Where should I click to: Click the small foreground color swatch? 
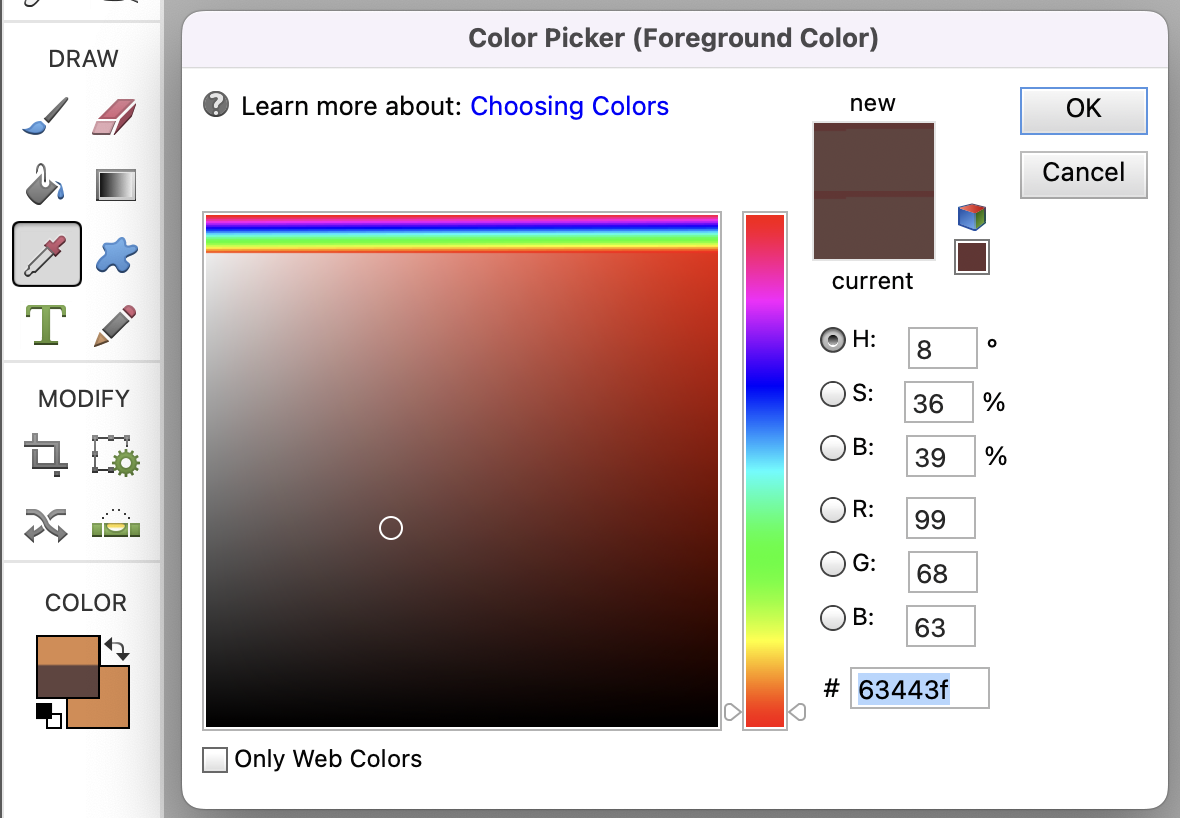pyautogui.click(x=971, y=257)
